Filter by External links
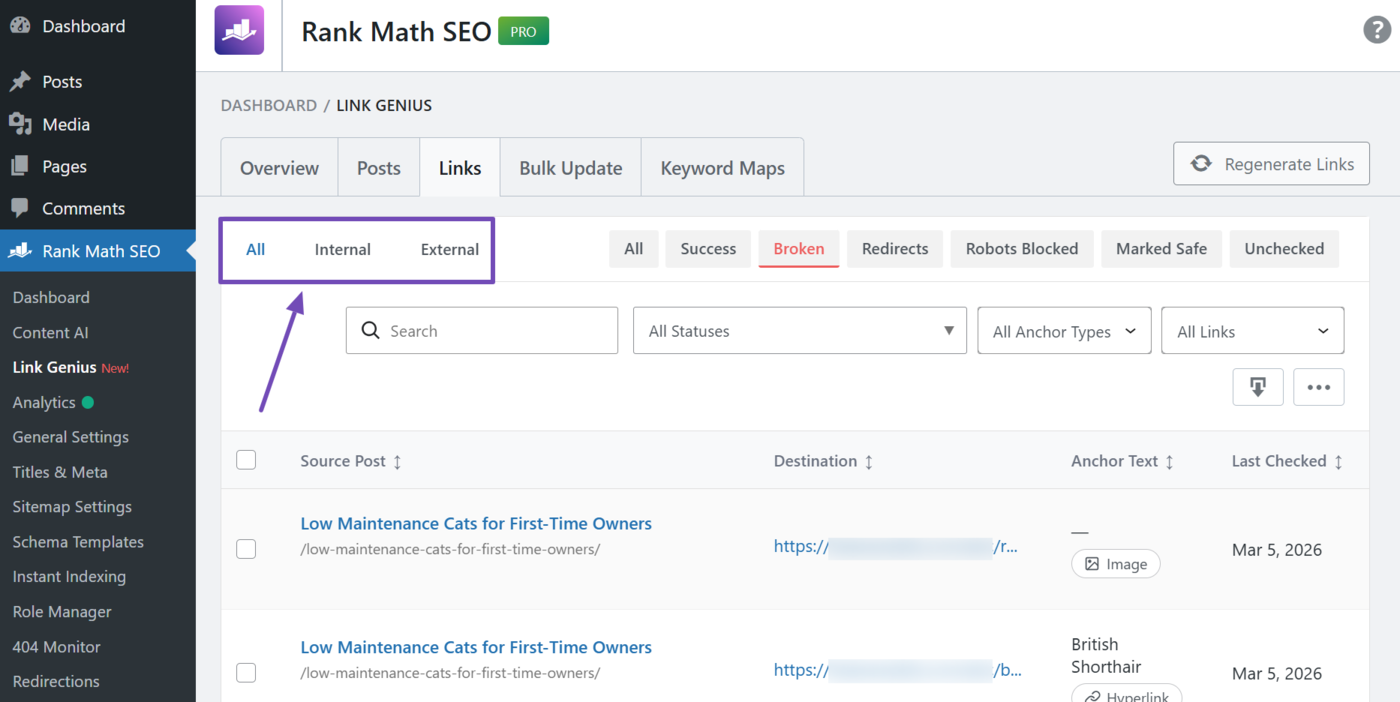 pos(450,249)
